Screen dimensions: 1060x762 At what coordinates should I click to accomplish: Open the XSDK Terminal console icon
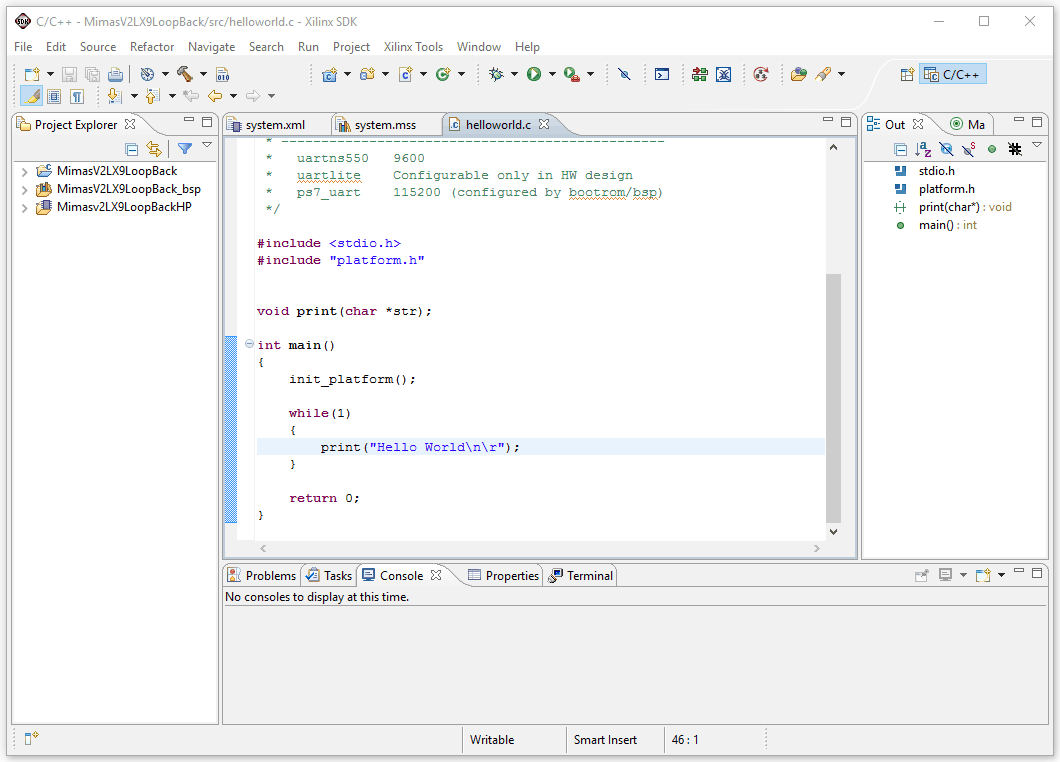click(661, 74)
